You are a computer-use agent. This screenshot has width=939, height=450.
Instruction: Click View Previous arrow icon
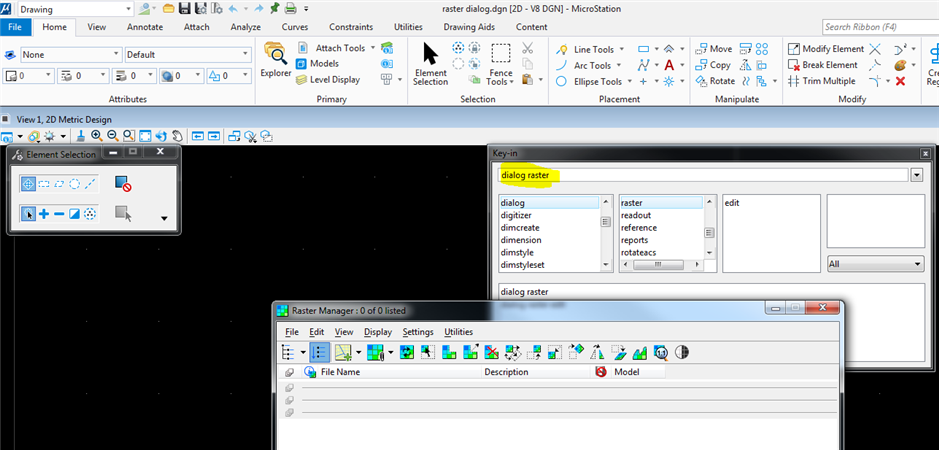[198, 137]
